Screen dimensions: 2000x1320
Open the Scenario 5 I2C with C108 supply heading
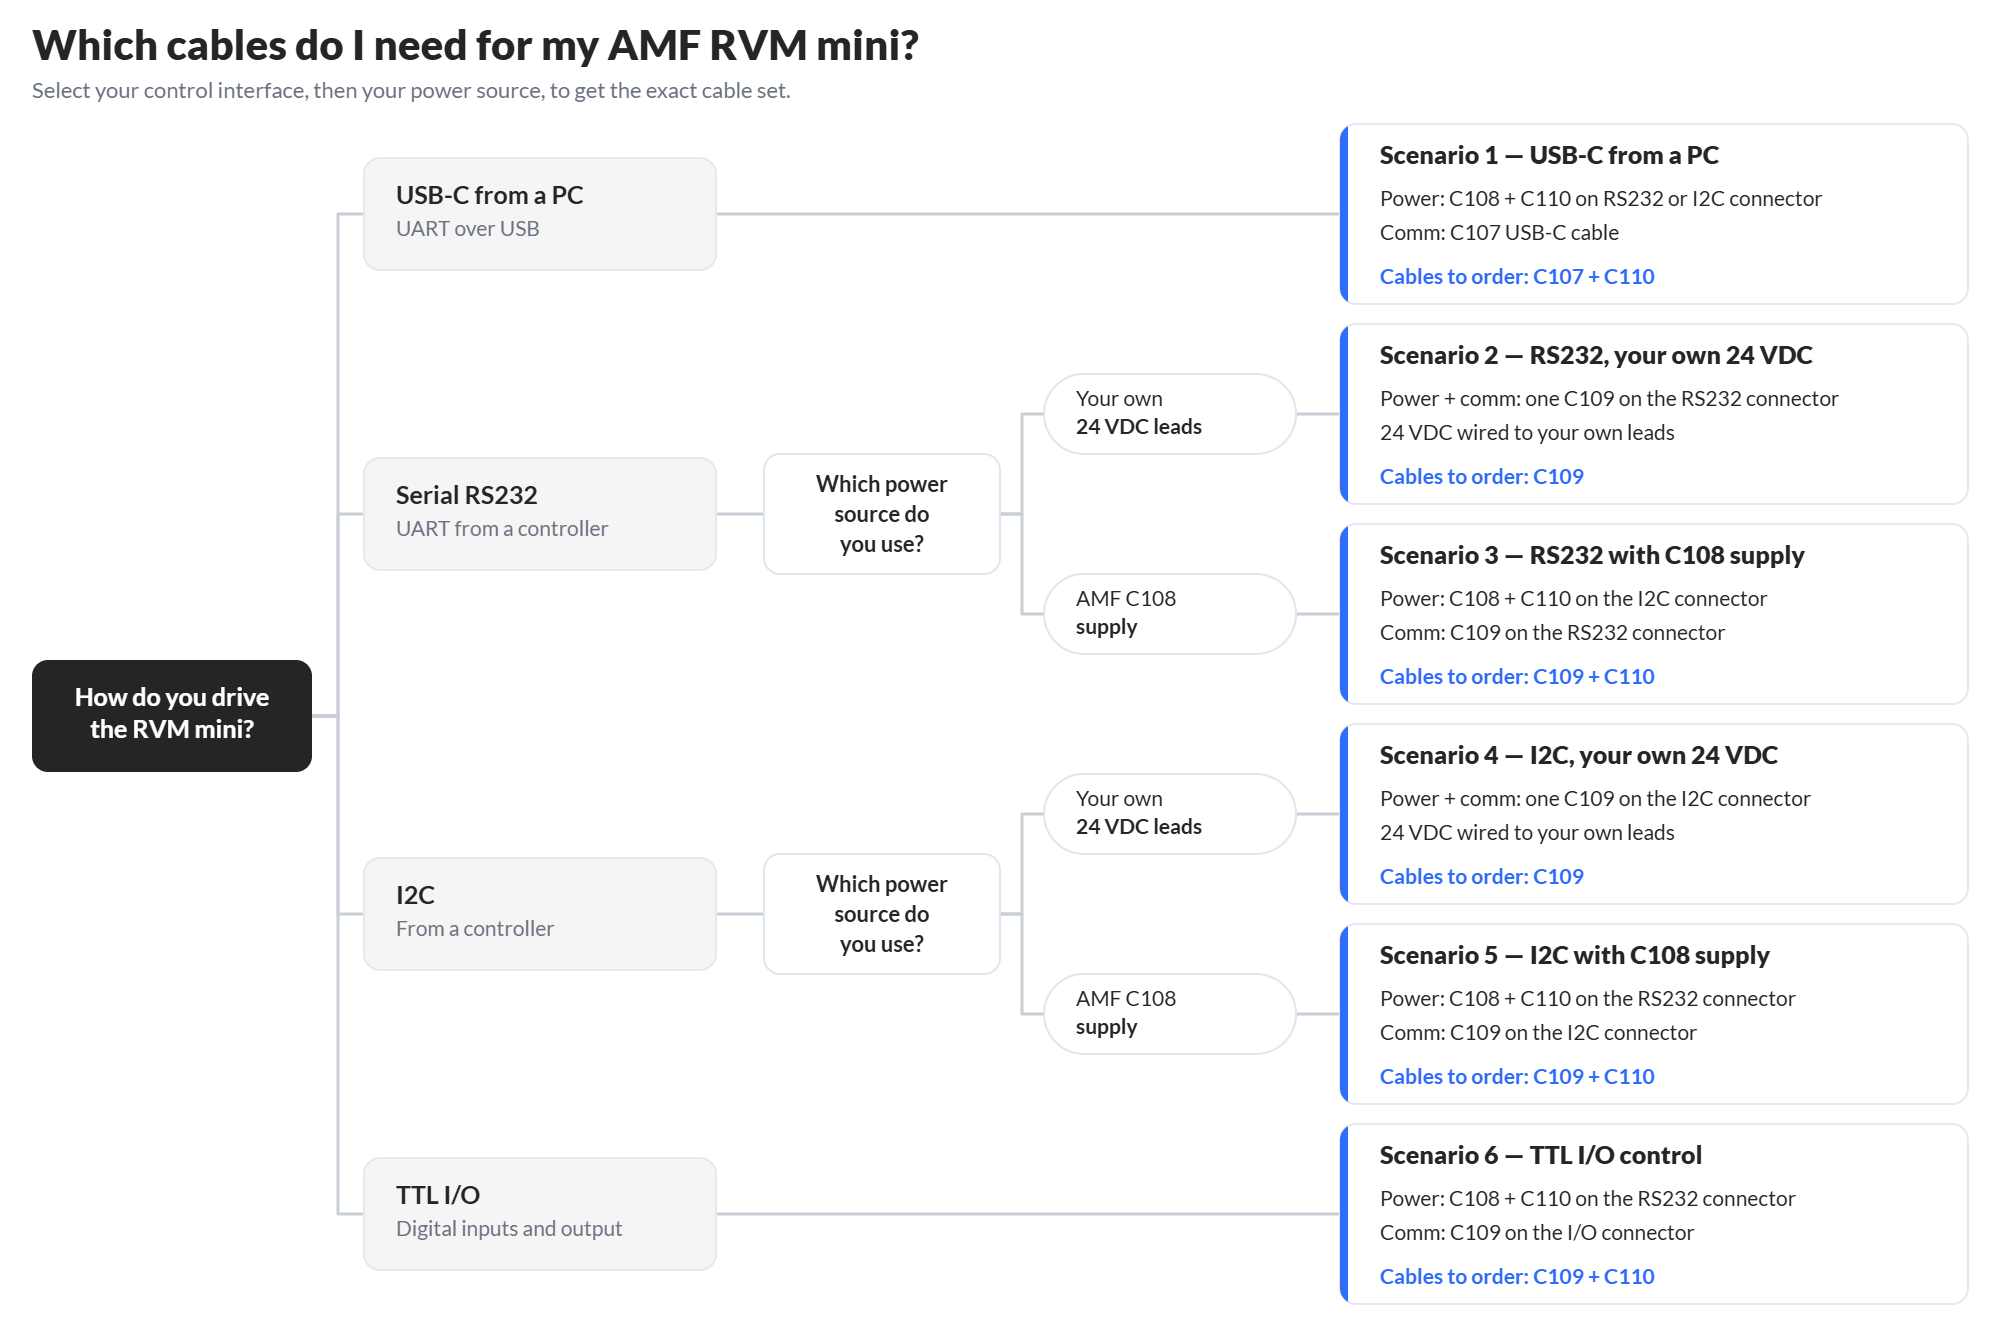tap(1575, 955)
